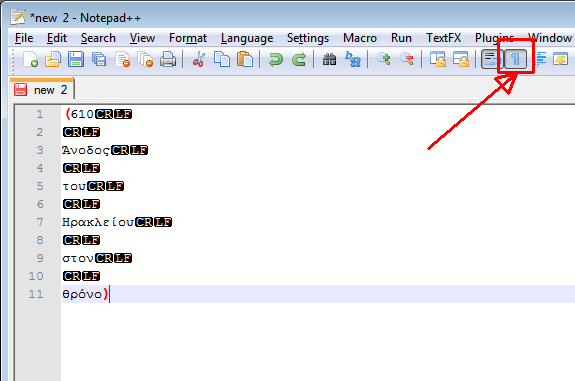Click the red unsaved icon on tab
This screenshot has width=575, height=381.
click(21, 90)
